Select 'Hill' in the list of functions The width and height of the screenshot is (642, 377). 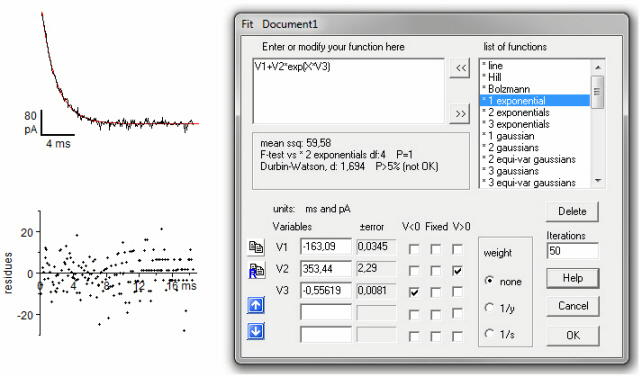click(x=535, y=77)
